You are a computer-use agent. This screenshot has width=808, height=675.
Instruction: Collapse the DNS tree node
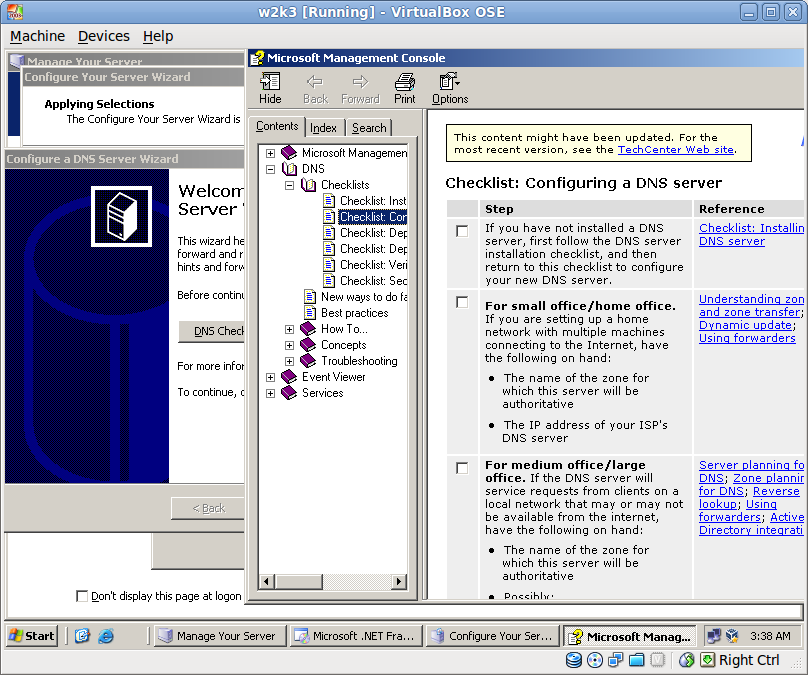coord(270,169)
